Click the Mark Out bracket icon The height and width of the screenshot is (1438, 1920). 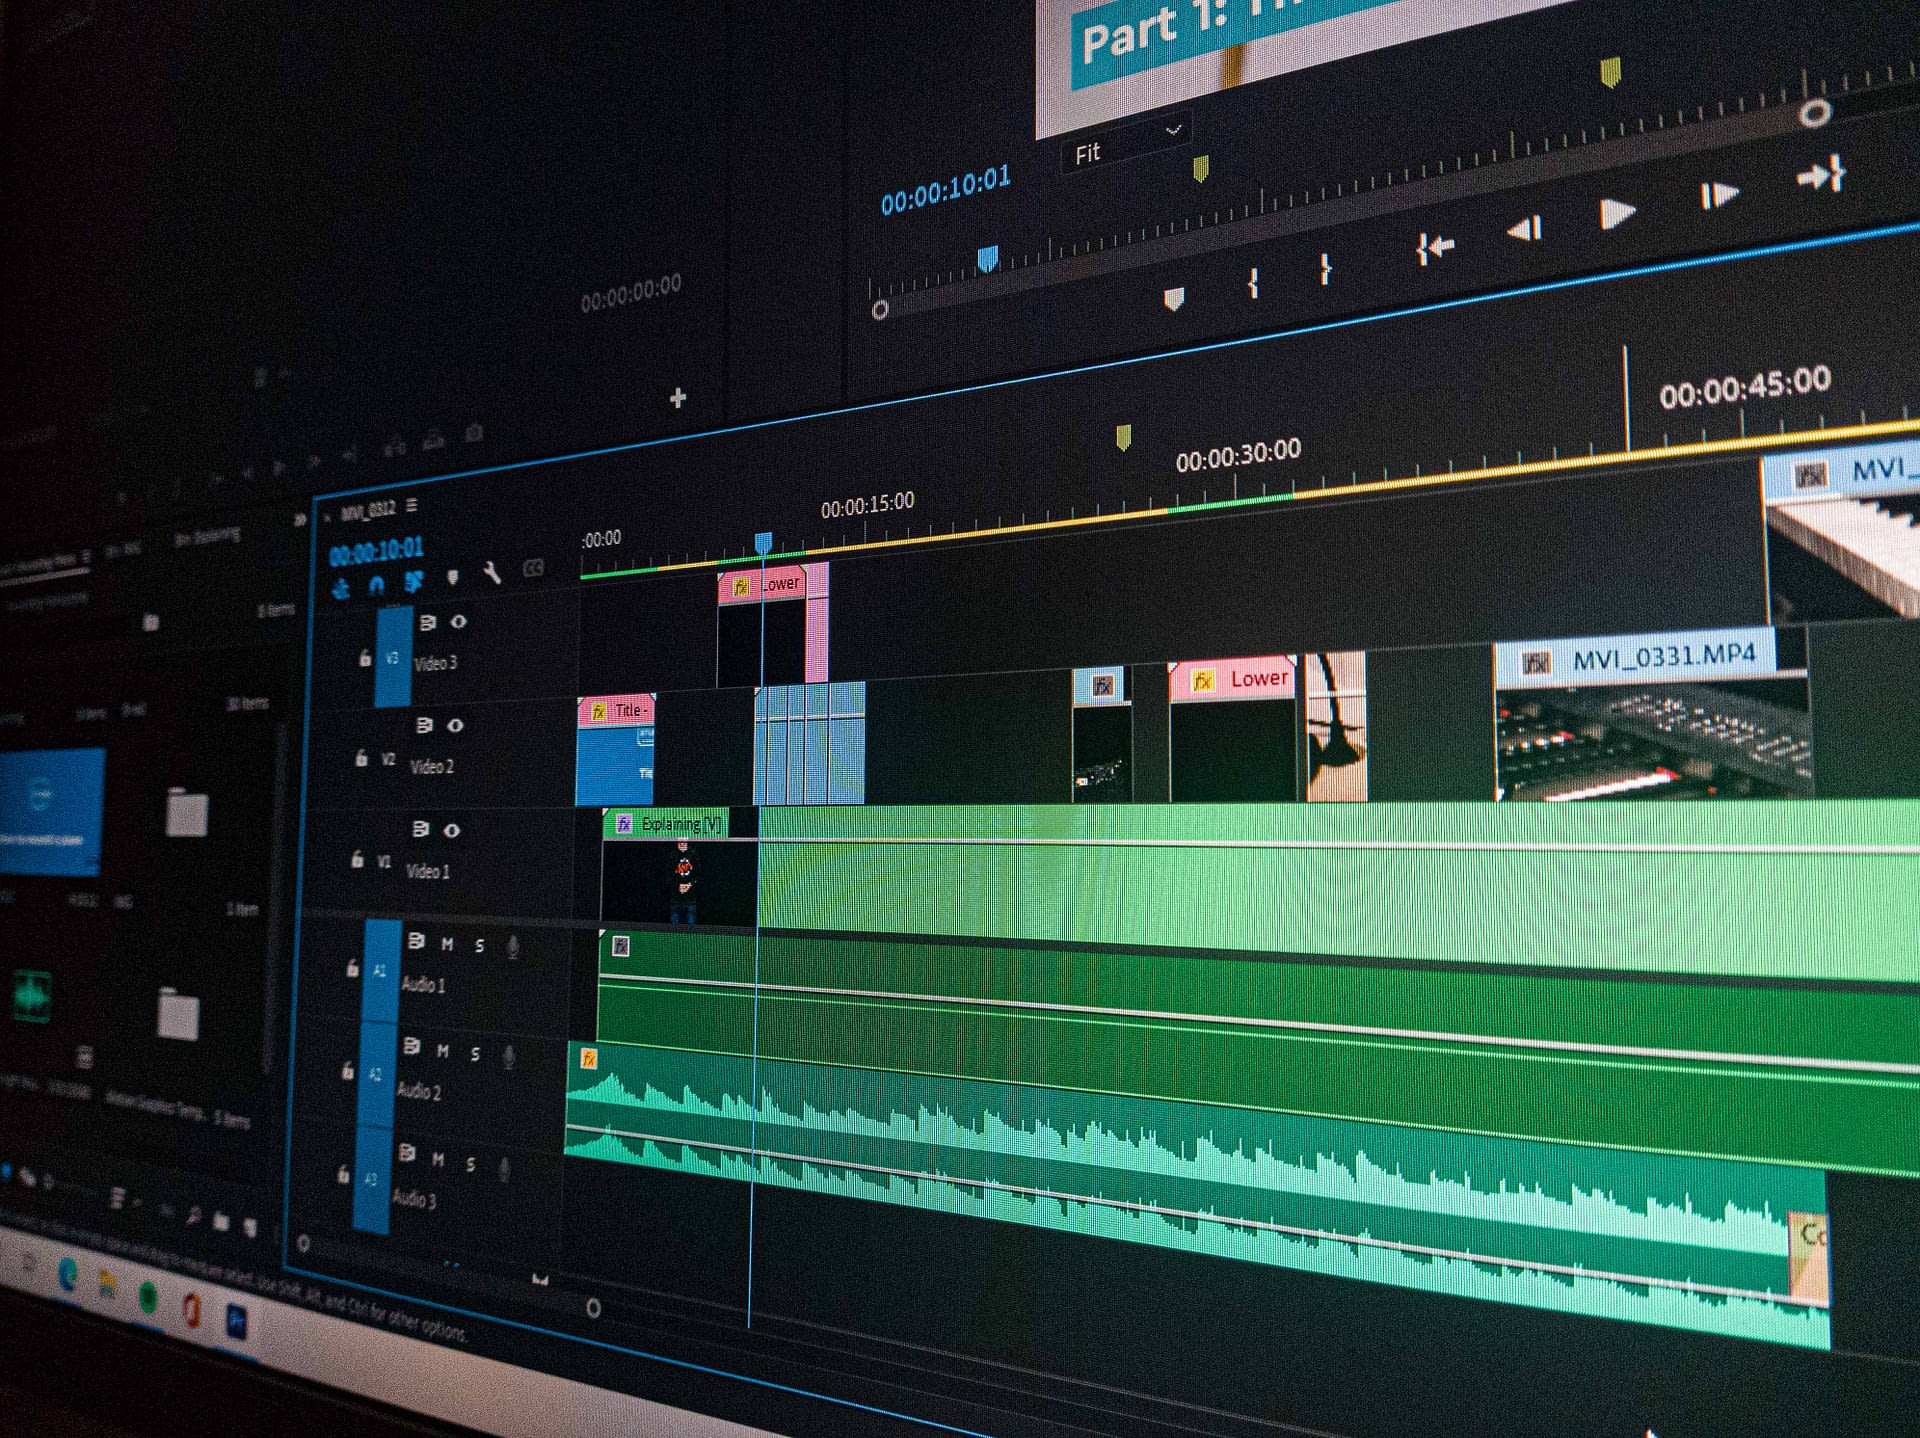tap(1325, 269)
